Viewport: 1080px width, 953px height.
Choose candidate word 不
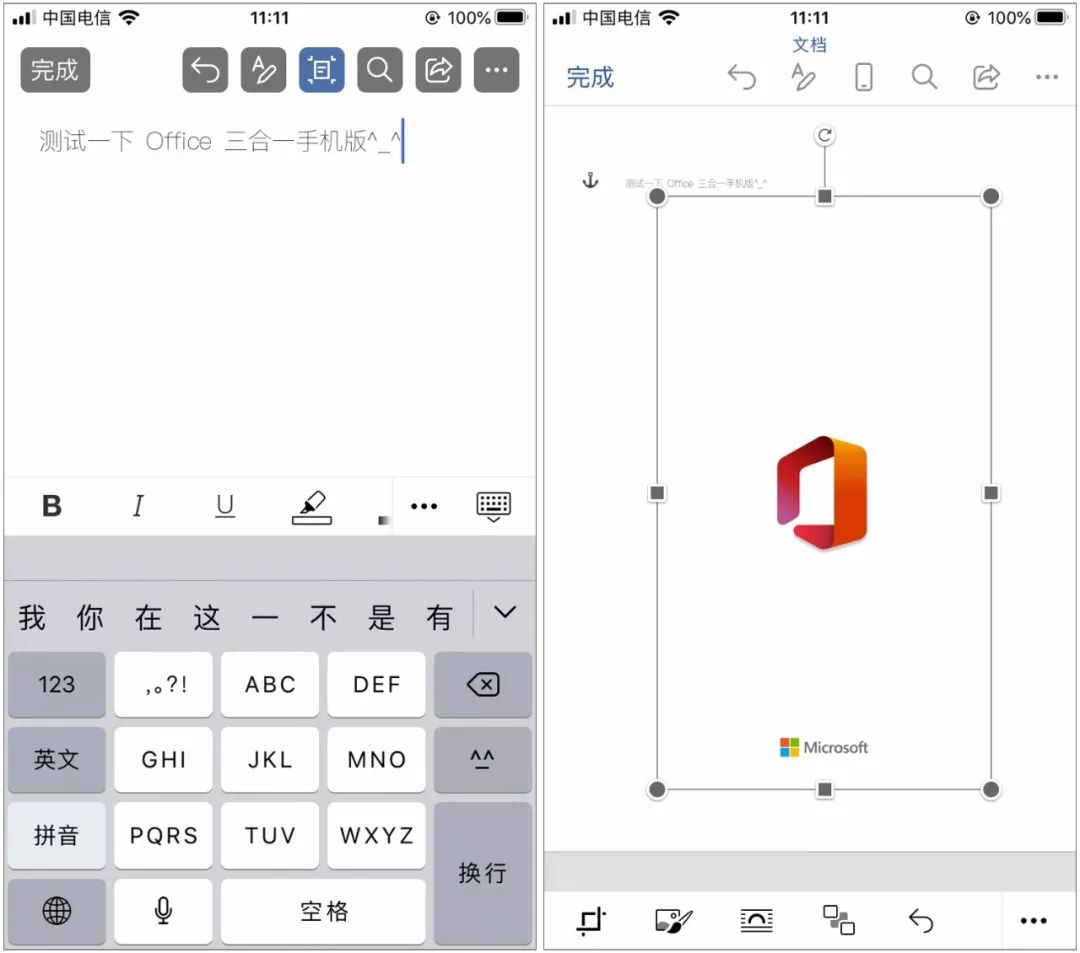323,618
